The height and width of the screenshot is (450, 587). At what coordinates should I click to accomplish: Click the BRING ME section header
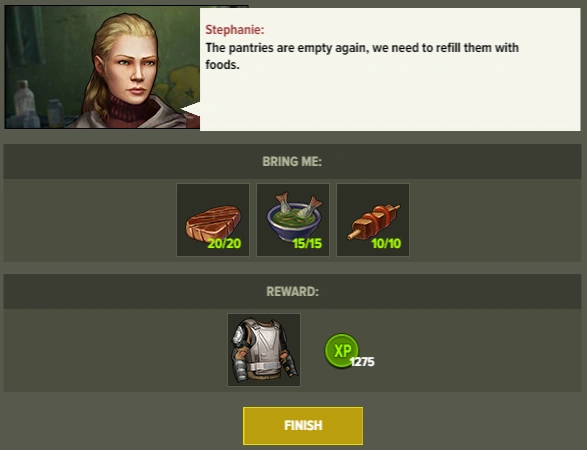pyautogui.click(x=292, y=161)
